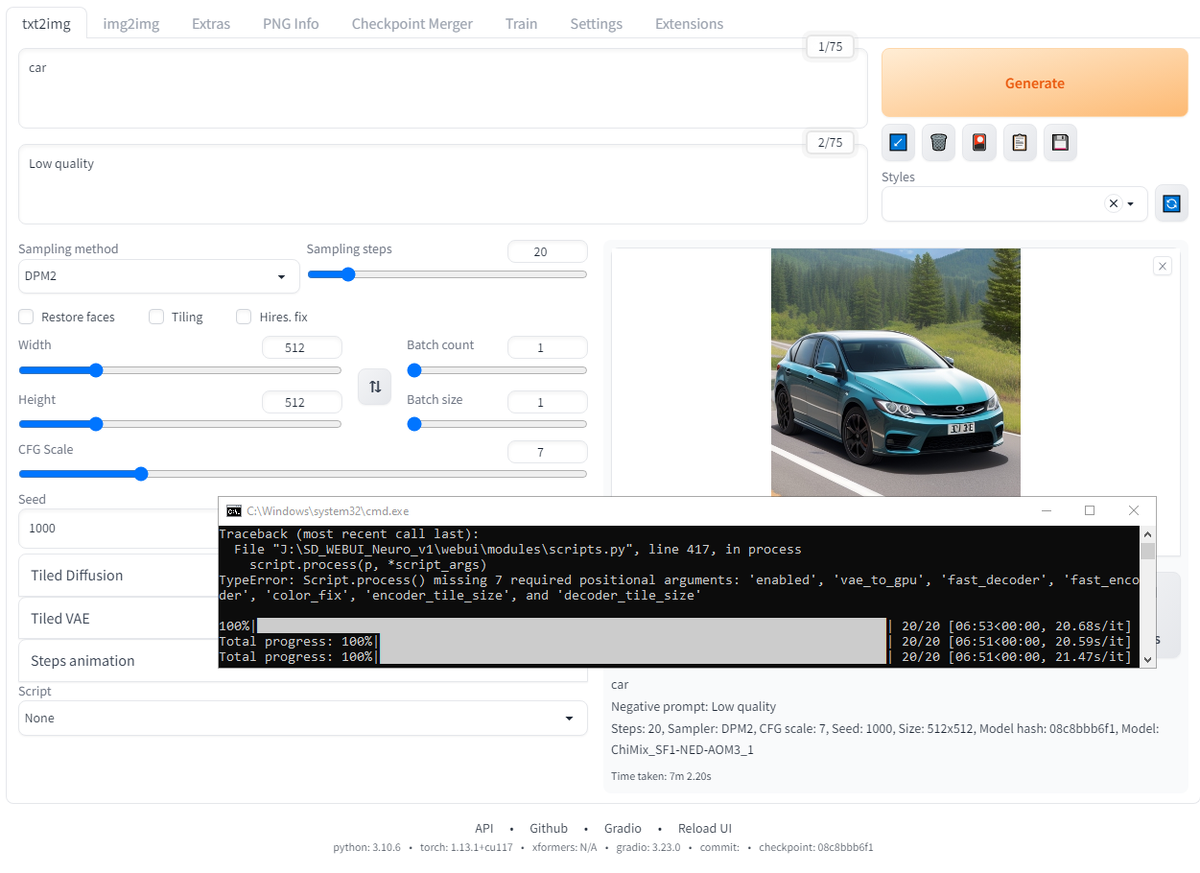Open the Script dropdown showing None
The width and height of the screenshot is (1200, 873).
pos(303,718)
